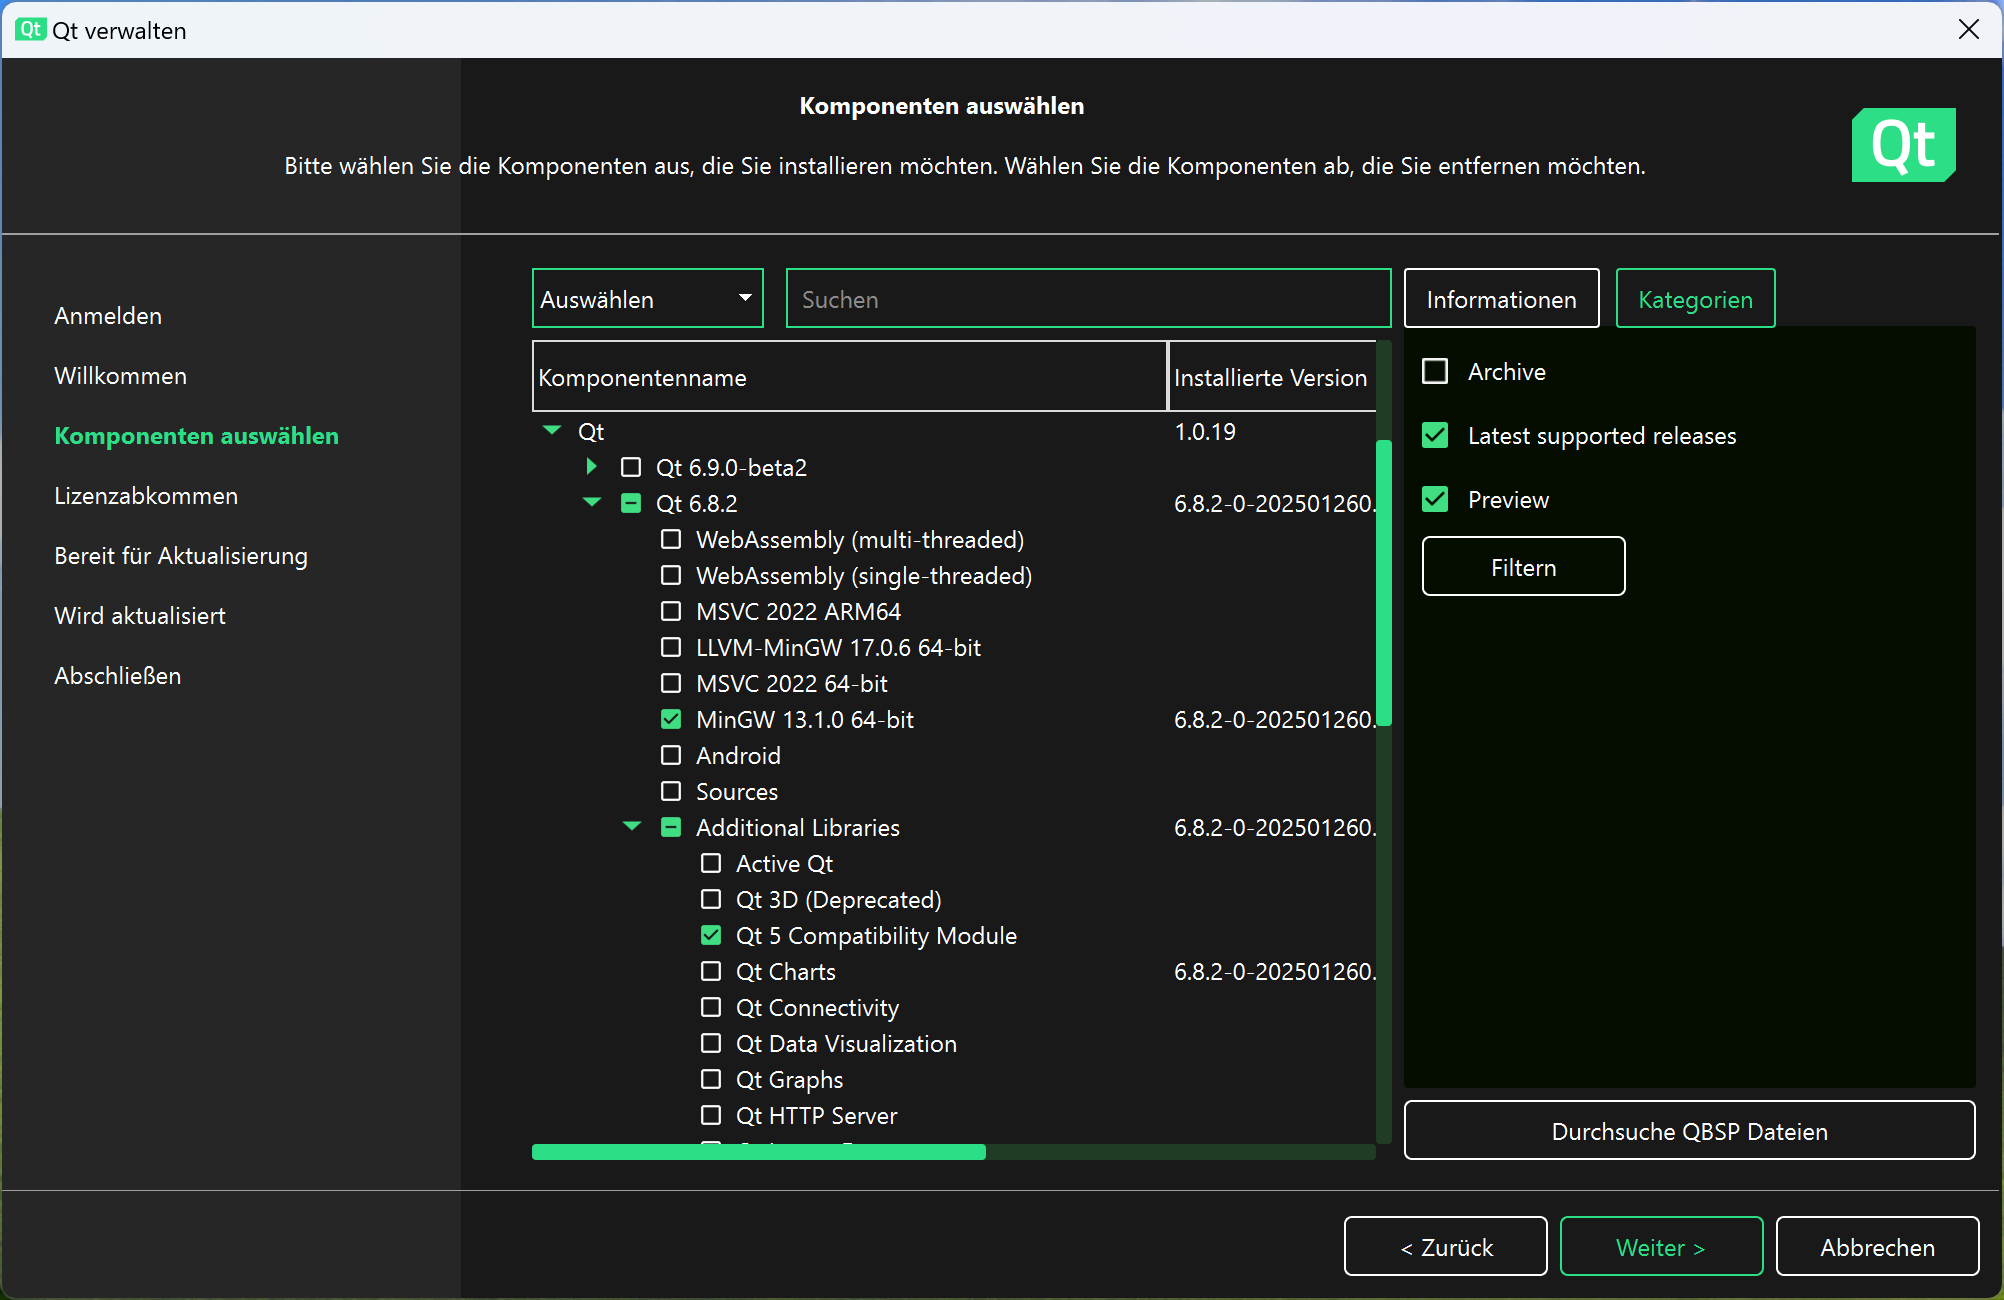Check the Qt HTTP Server box
The image size is (2004, 1300).
(711, 1116)
